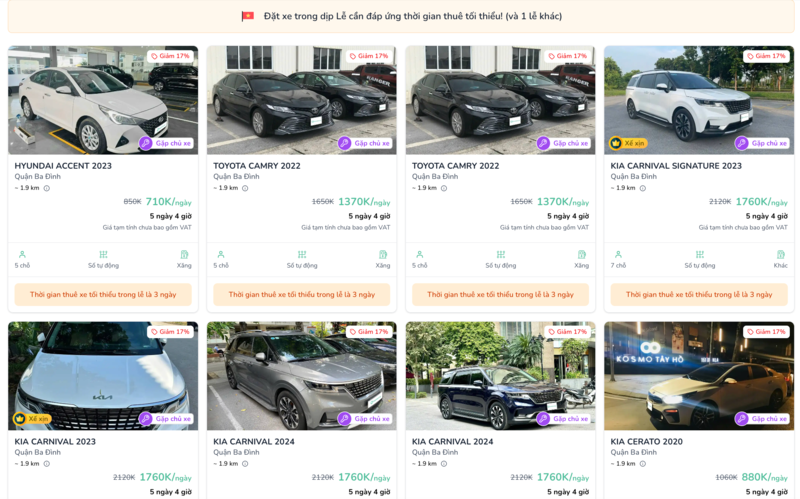
Task: Click the info icon beside Kia Carnival Signature distance
Action: (643, 188)
